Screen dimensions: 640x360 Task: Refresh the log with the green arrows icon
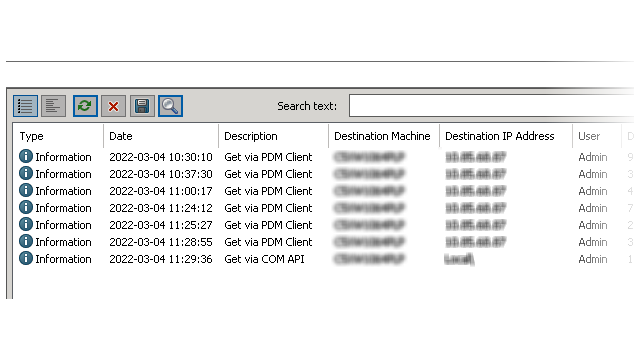[85, 106]
